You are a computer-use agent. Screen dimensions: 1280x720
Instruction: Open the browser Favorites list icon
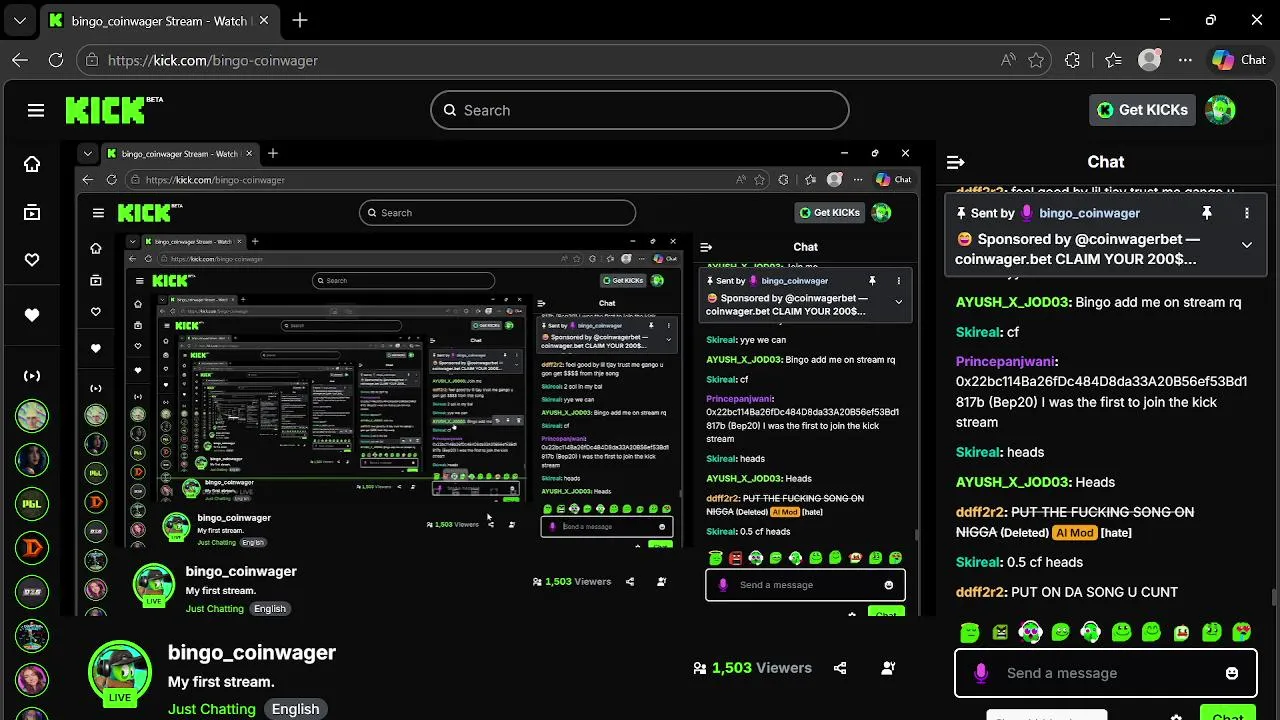(x=1114, y=60)
